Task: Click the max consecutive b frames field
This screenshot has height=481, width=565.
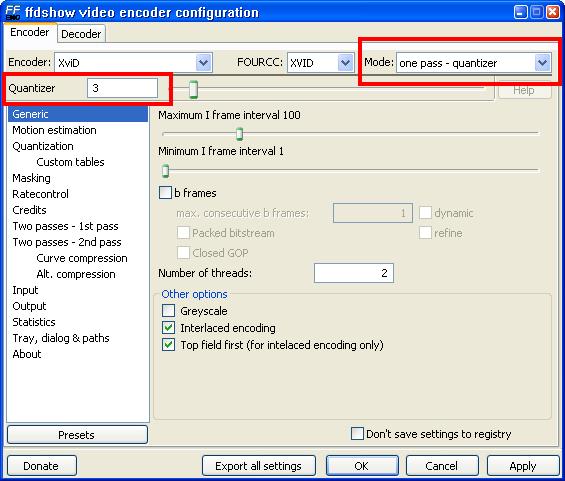Action: tap(373, 213)
